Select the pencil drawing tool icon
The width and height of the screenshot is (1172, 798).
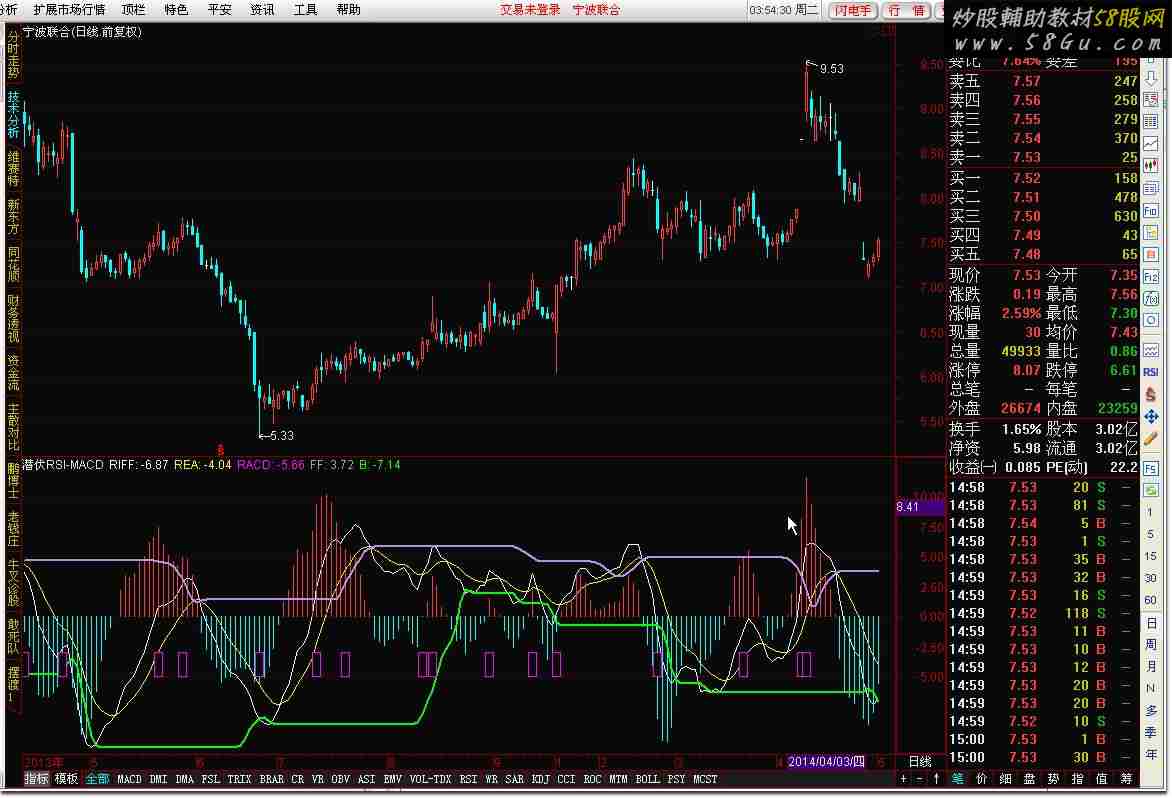(1151, 439)
